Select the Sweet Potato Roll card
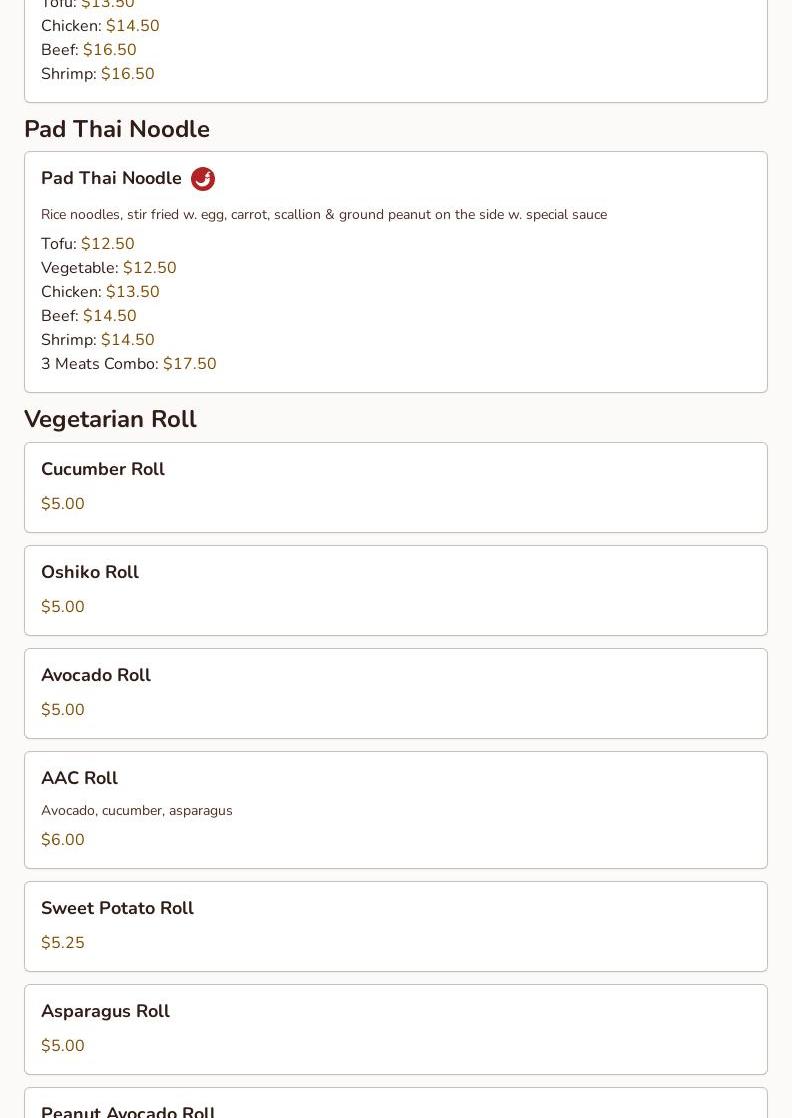 point(396,926)
